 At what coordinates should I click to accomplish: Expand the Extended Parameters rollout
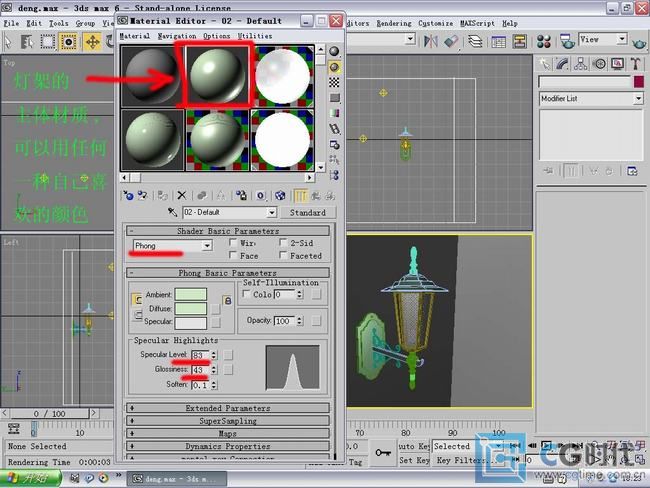point(228,408)
